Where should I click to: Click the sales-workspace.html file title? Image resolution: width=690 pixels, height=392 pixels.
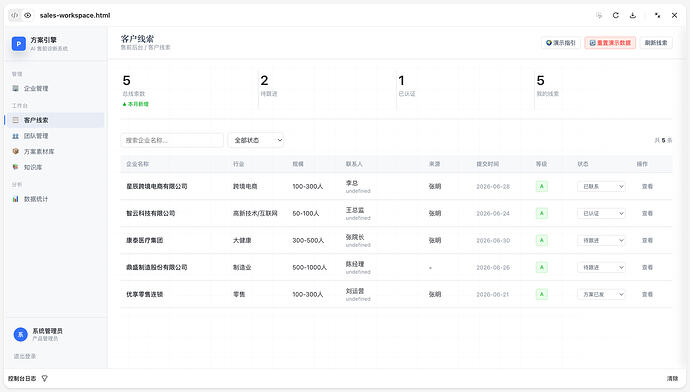coord(75,15)
